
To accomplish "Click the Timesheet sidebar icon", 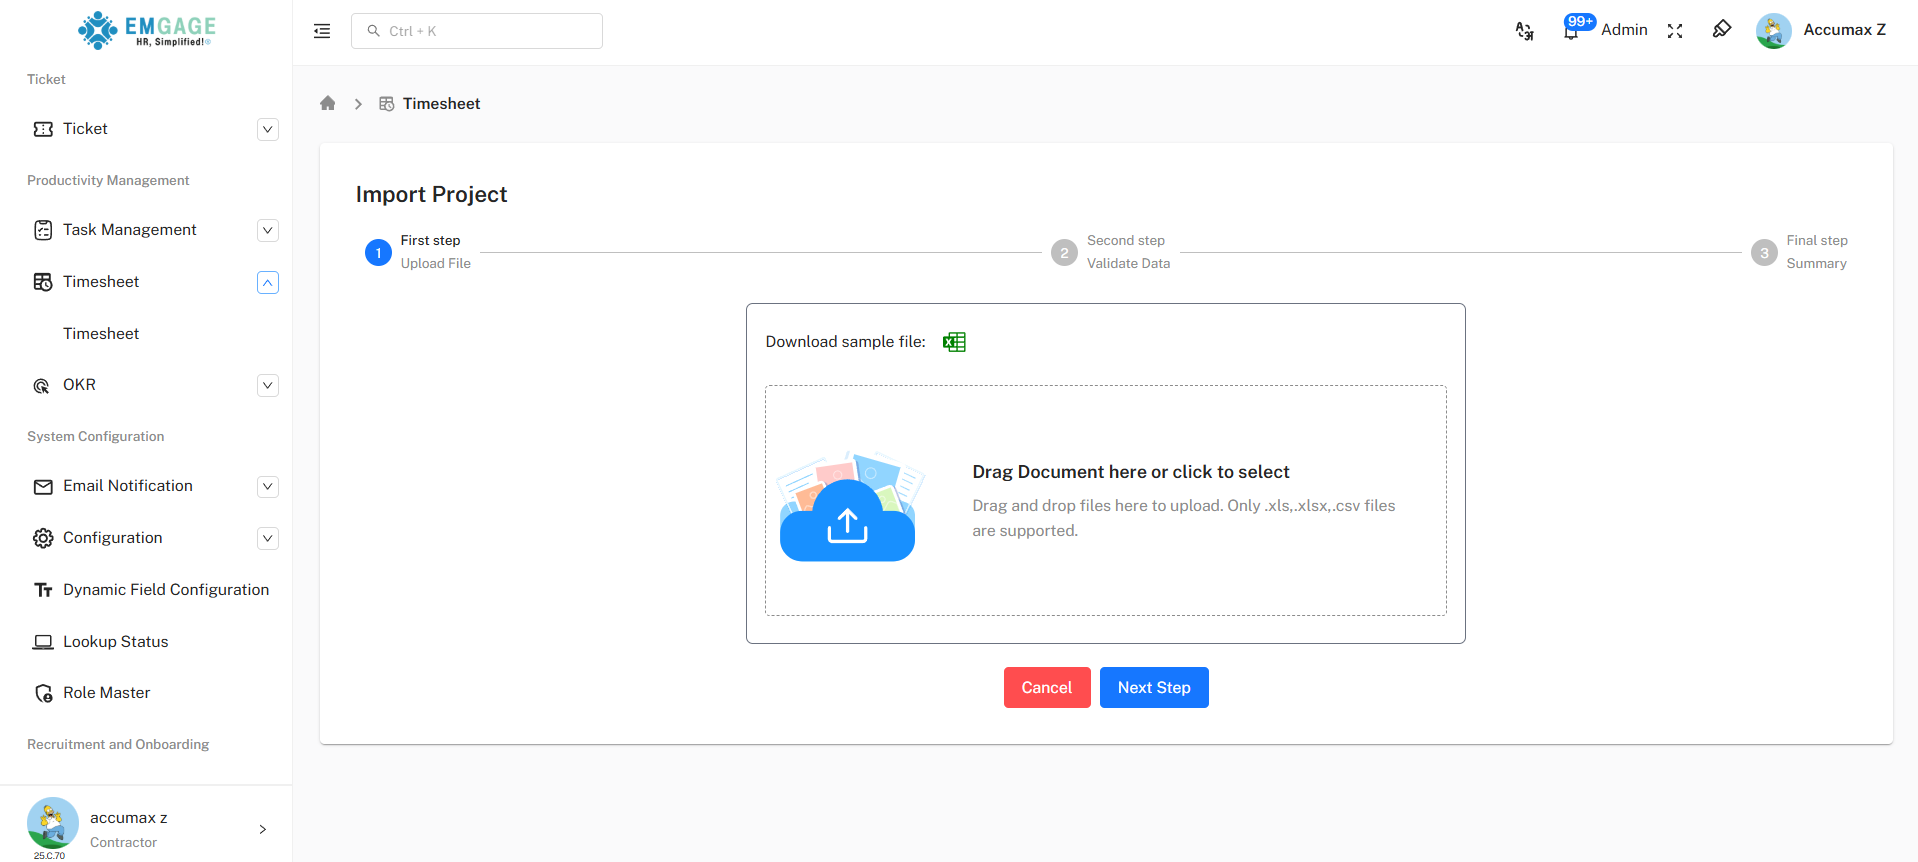I will point(43,282).
